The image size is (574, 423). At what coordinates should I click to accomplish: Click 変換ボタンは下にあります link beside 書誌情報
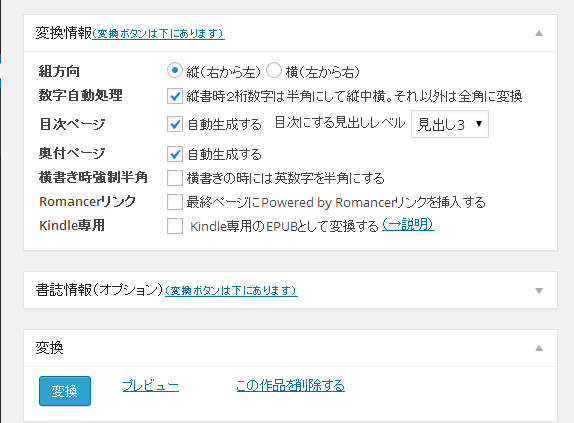tap(231, 291)
